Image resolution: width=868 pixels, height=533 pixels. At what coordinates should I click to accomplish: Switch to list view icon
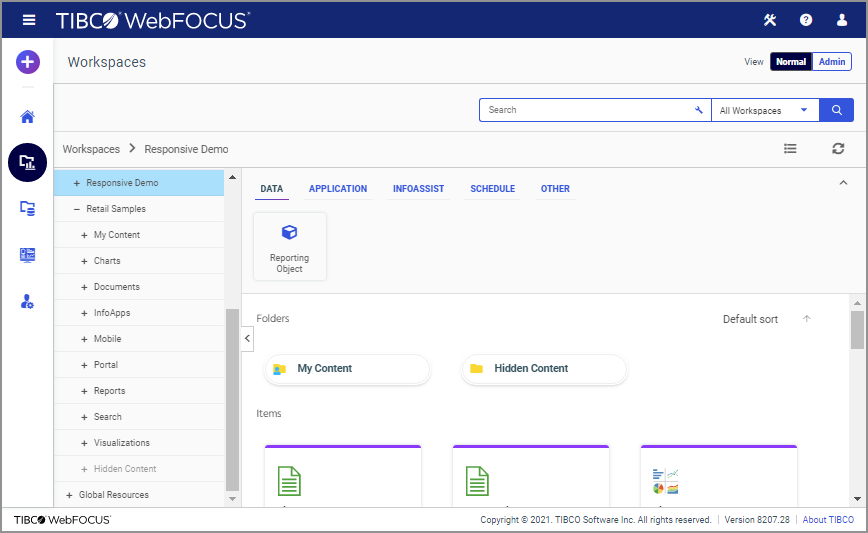click(x=790, y=148)
